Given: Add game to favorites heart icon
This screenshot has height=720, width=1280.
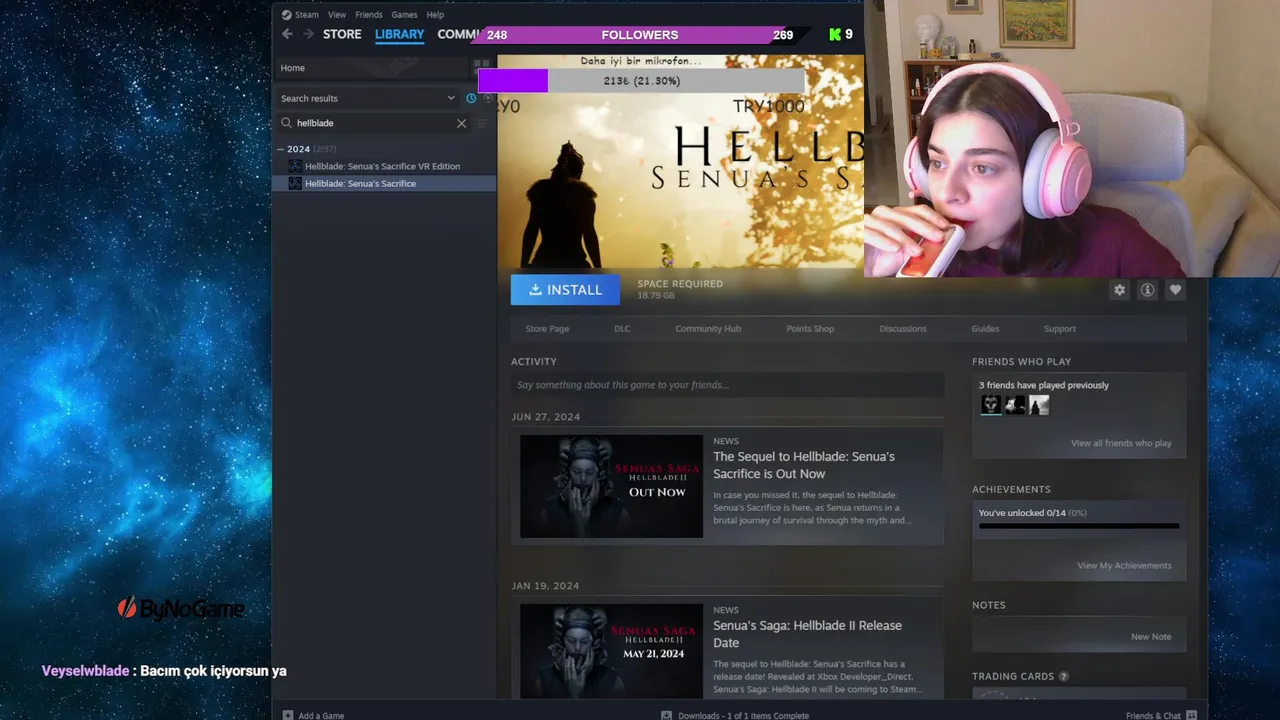Looking at the screenshot, I should 1175,290.
